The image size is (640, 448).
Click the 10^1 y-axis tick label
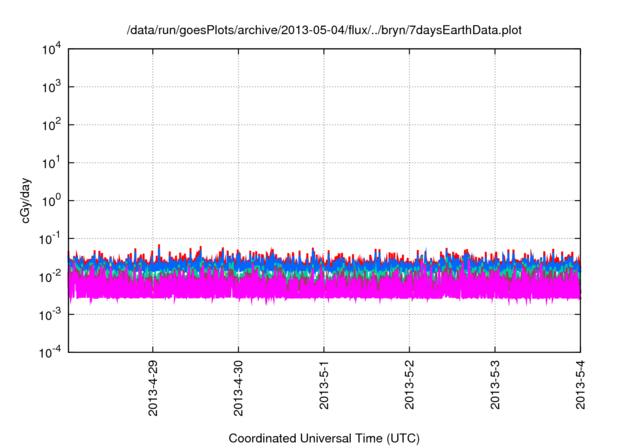[x=52, y=163]
